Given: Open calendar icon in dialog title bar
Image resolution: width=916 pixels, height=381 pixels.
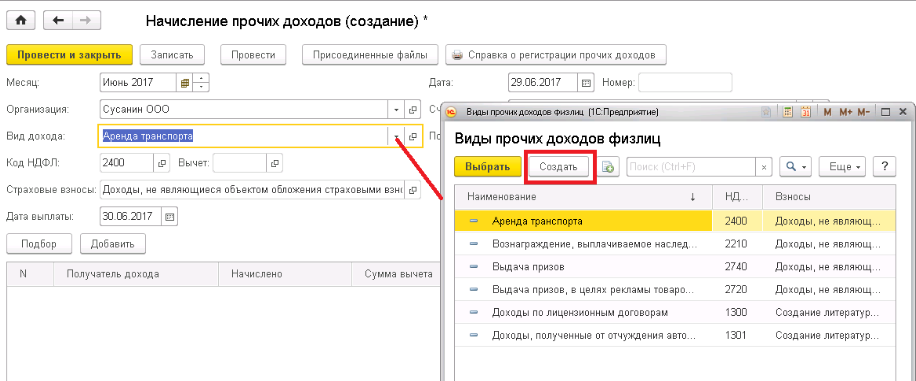Looking at the screenshot, I should pyautogui.click(x=806, y=112).
